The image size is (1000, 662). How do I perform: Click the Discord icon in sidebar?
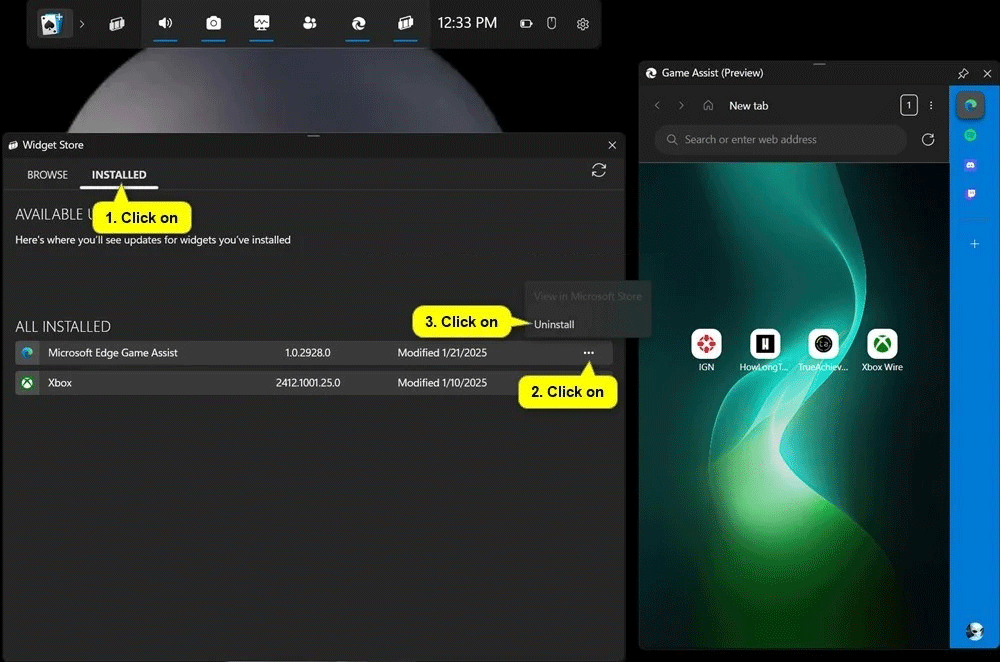click(971, 165)
